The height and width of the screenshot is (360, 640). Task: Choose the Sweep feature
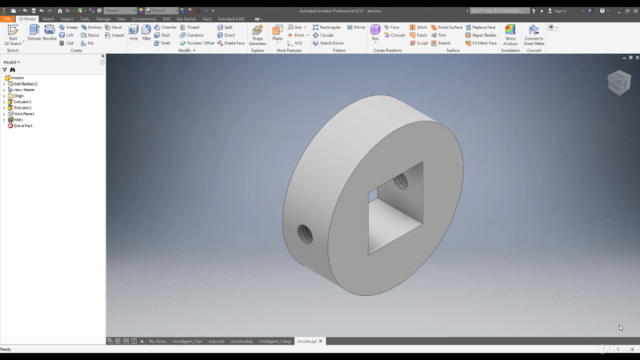68,27
